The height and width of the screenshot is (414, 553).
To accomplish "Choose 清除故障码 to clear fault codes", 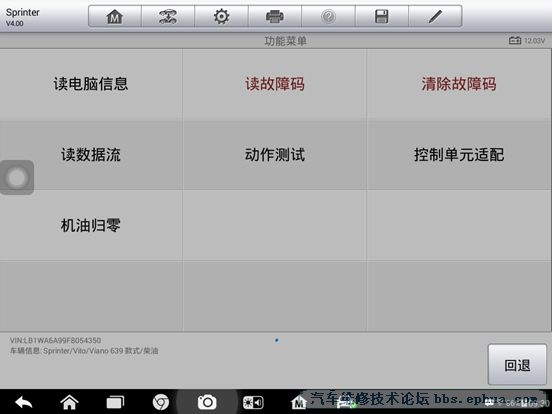I will click(x=459, y=84).
